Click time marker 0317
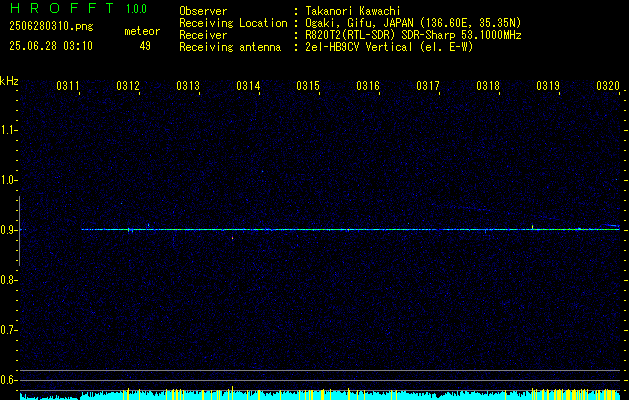The height and width of the screenshot is (400, 629). pos(428,85)
